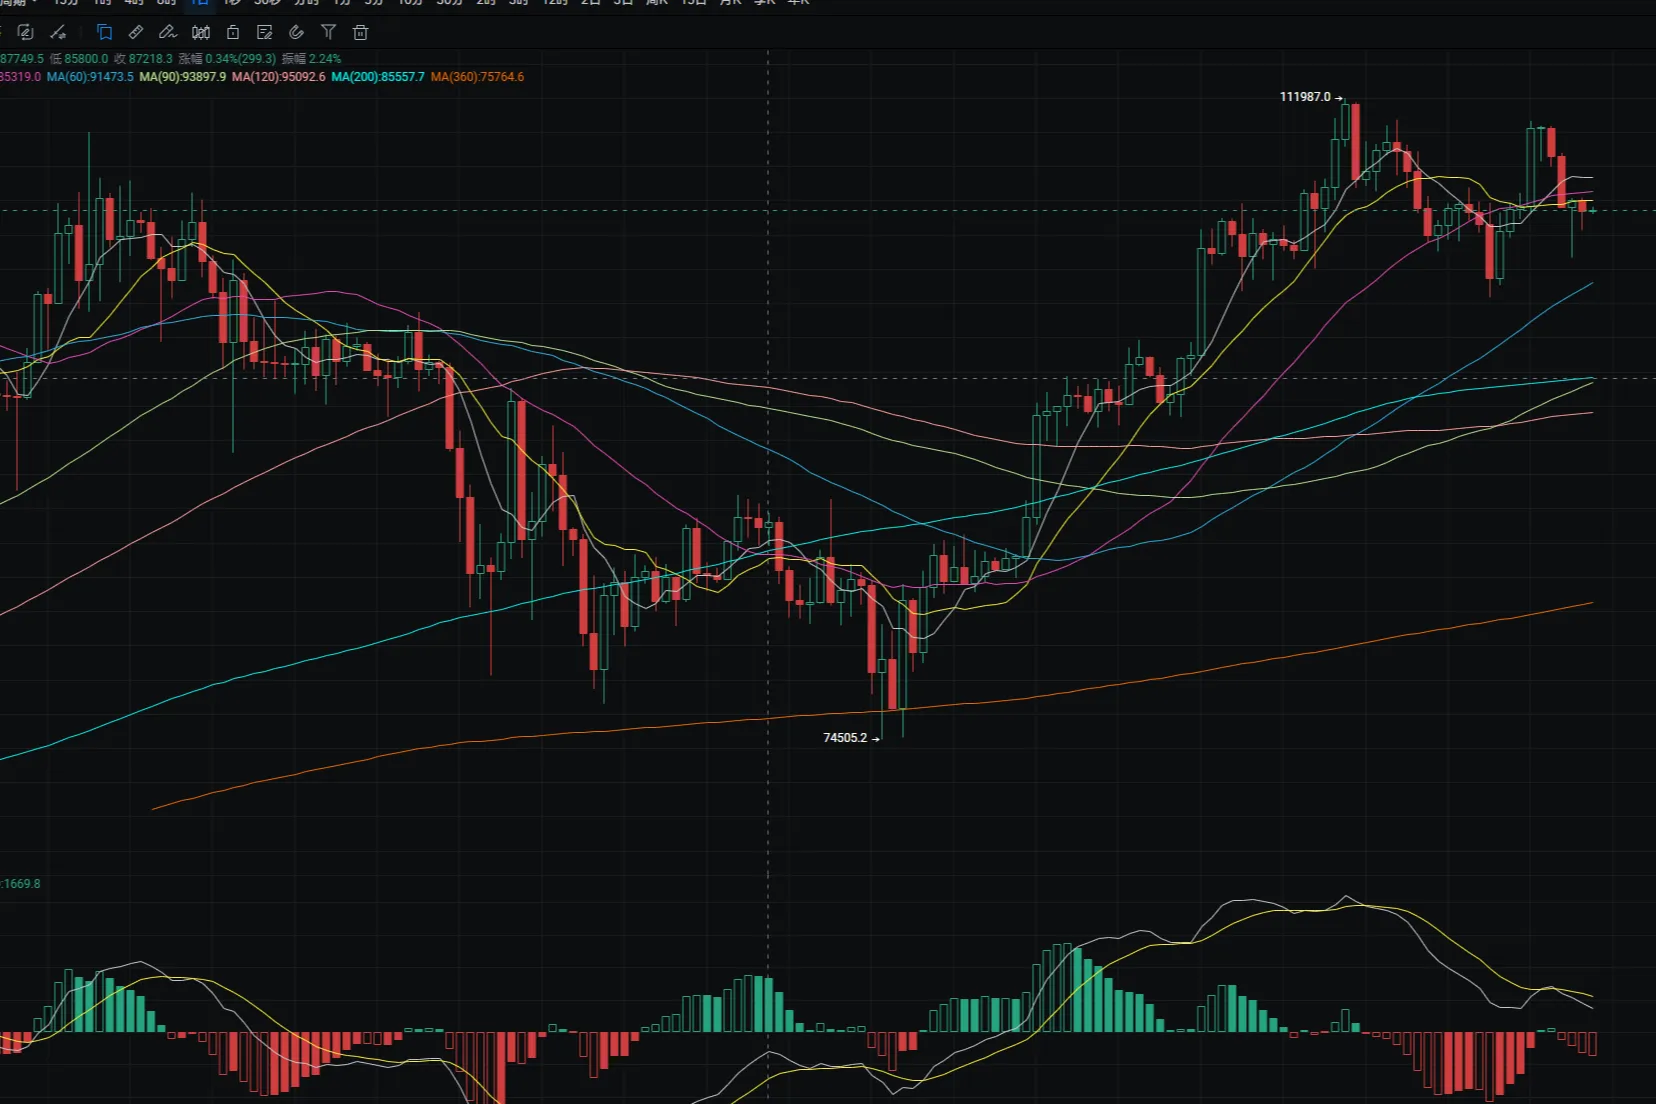This screenshot has width=1656, height=1104.
Task: Open the note editing tool icon
Action: click(265, 32)
